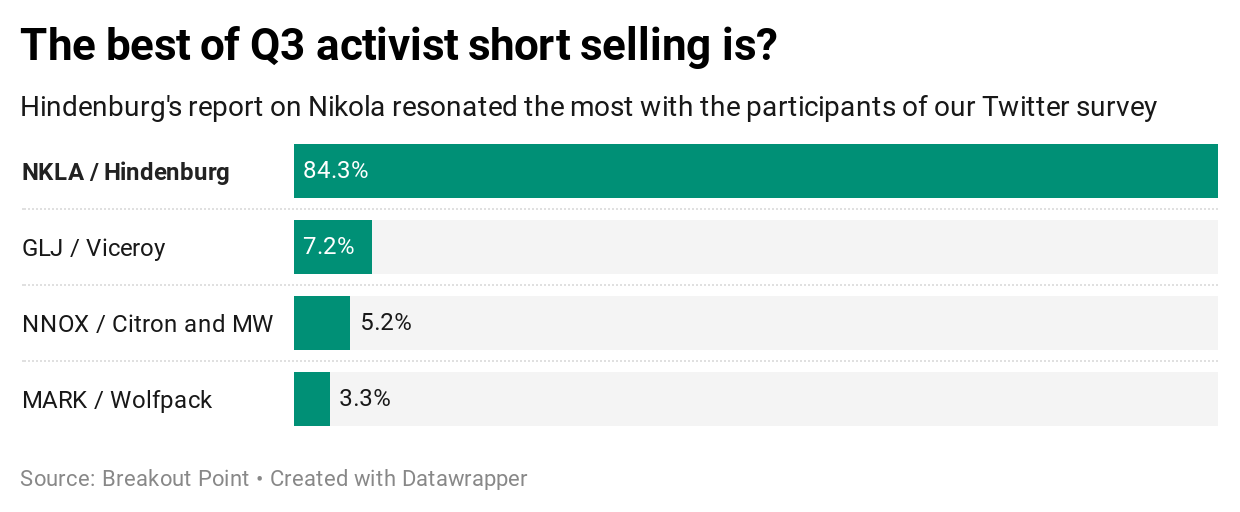Click the 84.3% value label
This screenshot has width=1240, height=512.
pos(336,171)
